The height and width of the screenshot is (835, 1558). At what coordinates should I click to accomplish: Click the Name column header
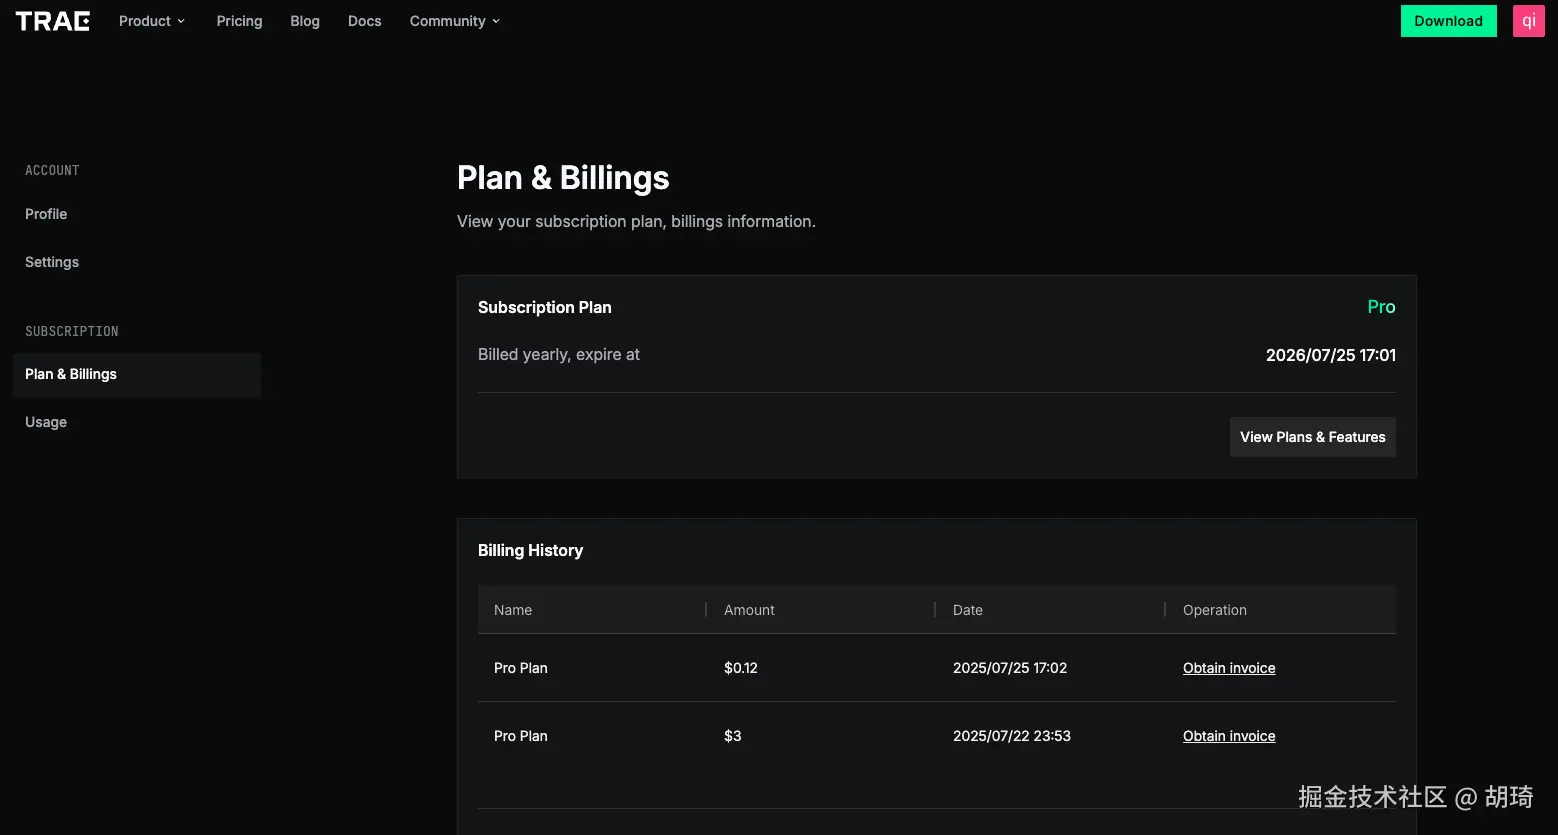[513, 610]
